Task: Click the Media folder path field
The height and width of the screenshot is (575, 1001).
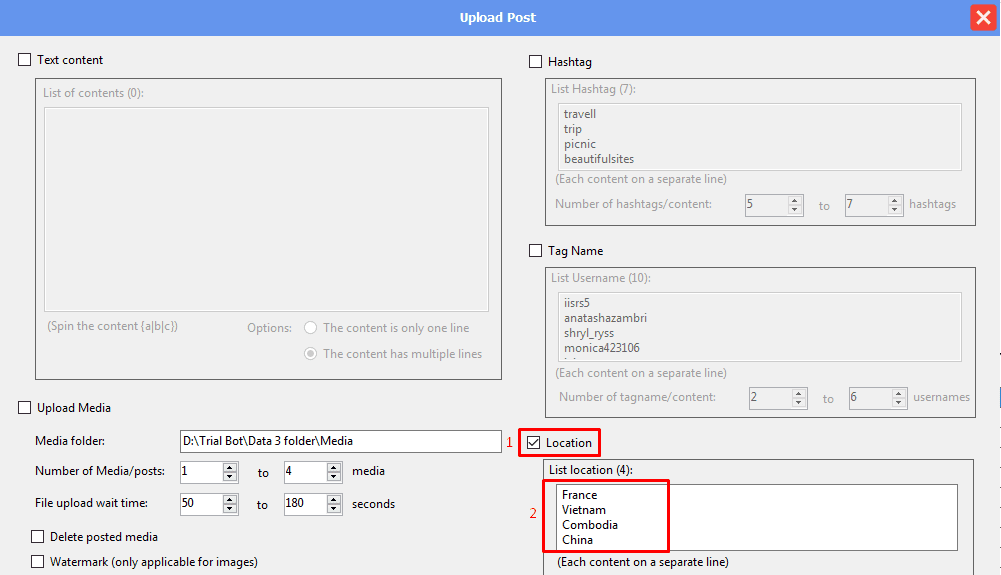Action: click(x=340, y=441)
